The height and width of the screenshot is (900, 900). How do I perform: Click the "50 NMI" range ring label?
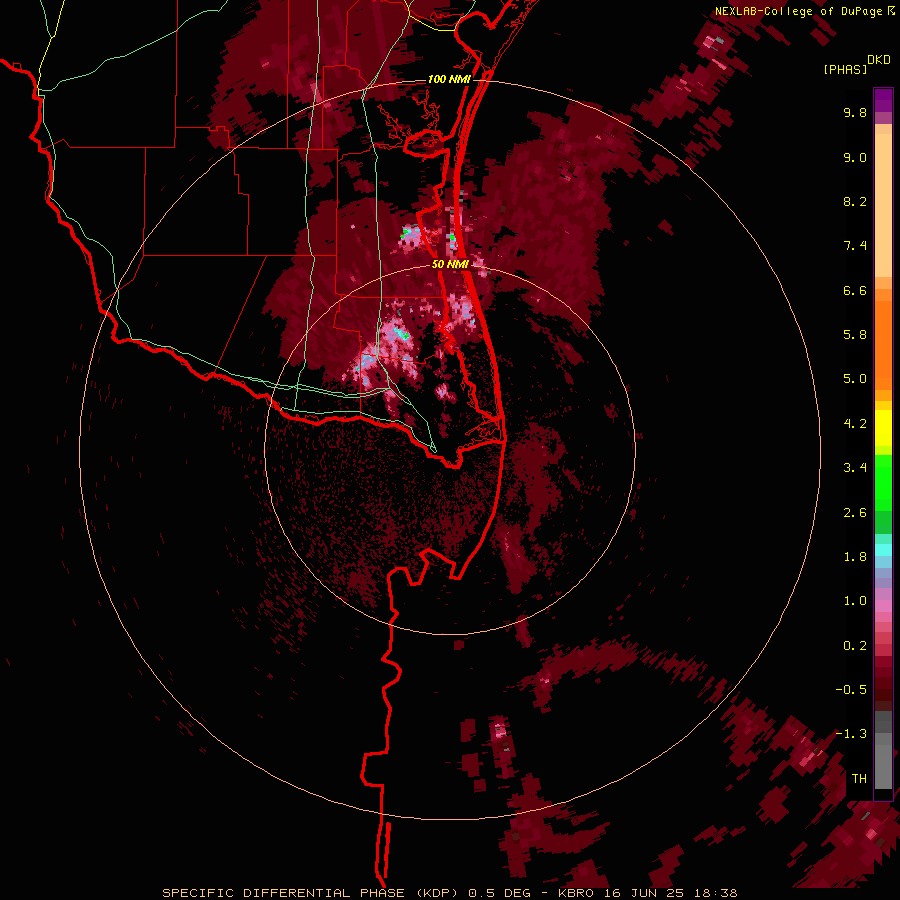pos(451,264)
